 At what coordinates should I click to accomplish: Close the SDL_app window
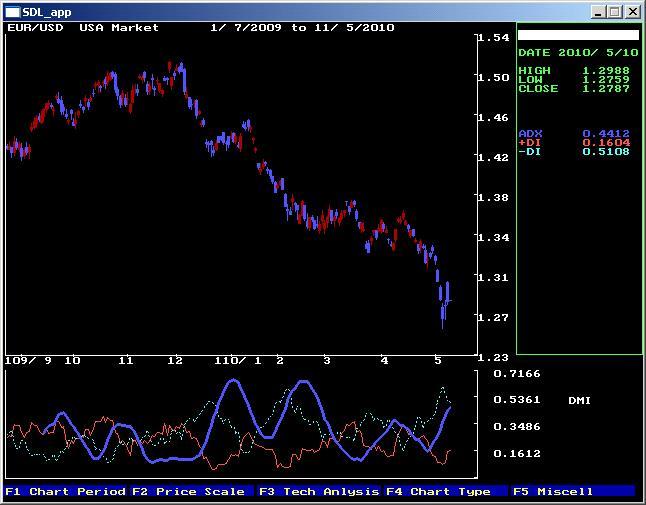pyautogui.click(x=632, y=12)
